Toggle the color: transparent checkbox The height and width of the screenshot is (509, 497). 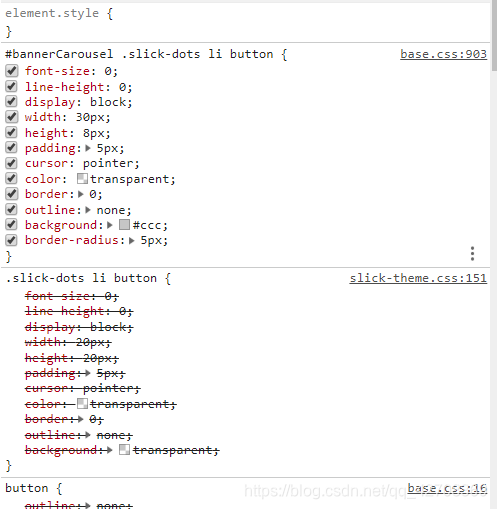11,179
